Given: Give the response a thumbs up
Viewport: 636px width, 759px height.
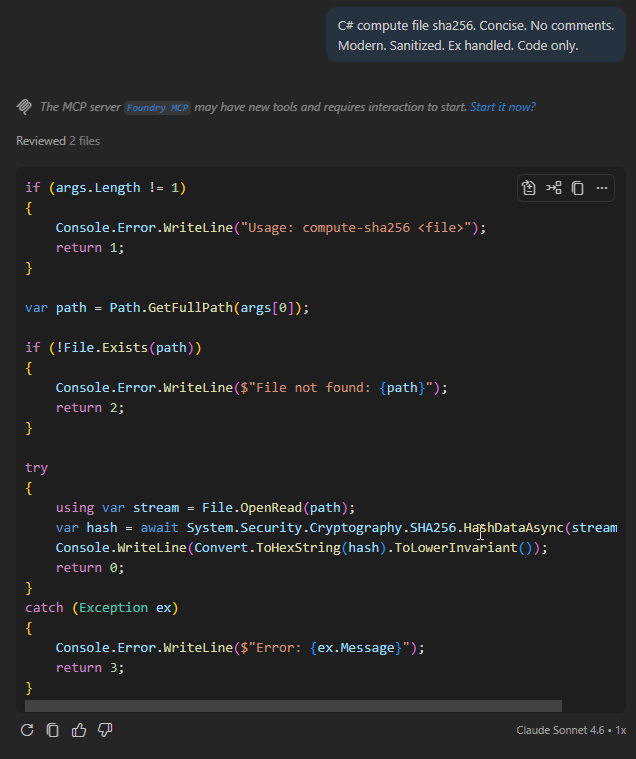Looking at the screenshot, I should (79, 730).
